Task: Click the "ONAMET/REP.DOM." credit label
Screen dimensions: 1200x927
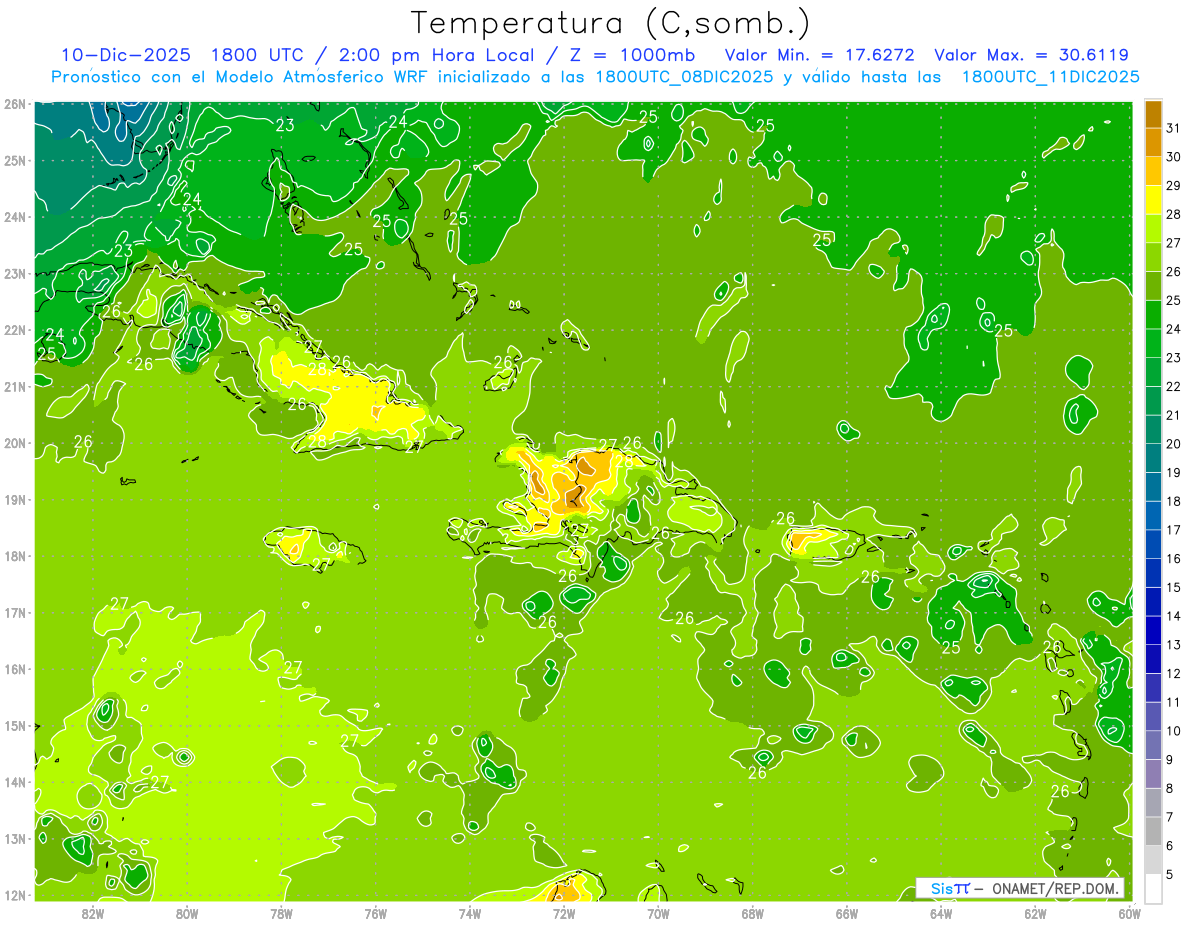Action: click(x=1056, y=888)
